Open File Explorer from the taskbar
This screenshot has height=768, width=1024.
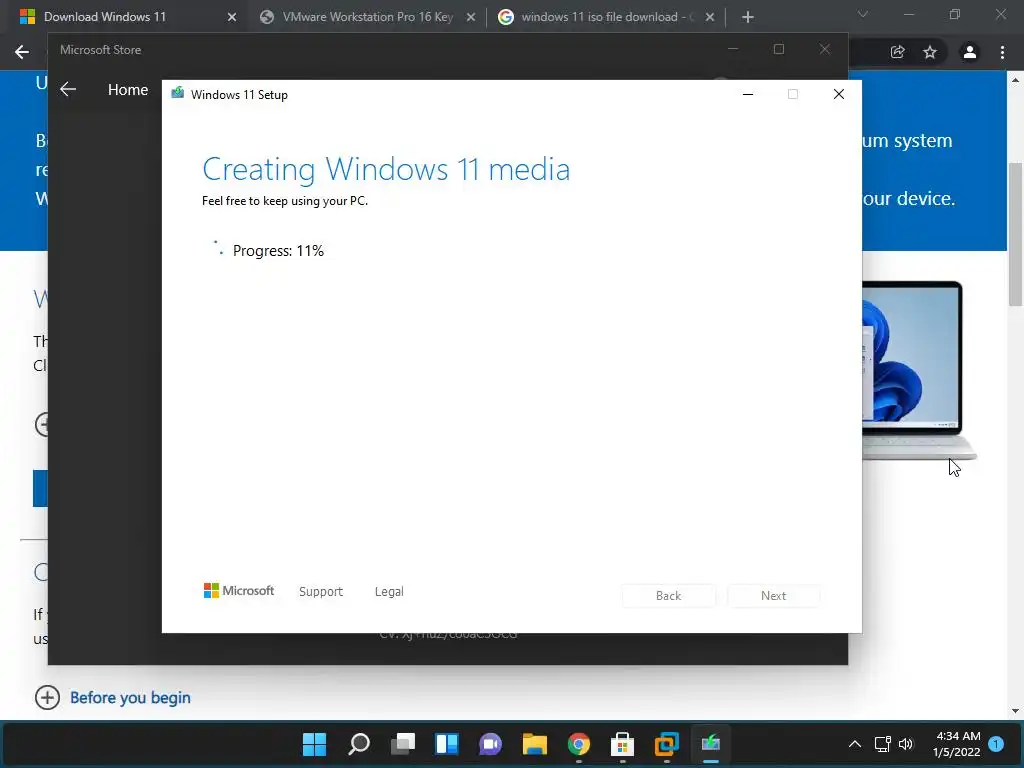pyautogui.click(x=534, y=743)
